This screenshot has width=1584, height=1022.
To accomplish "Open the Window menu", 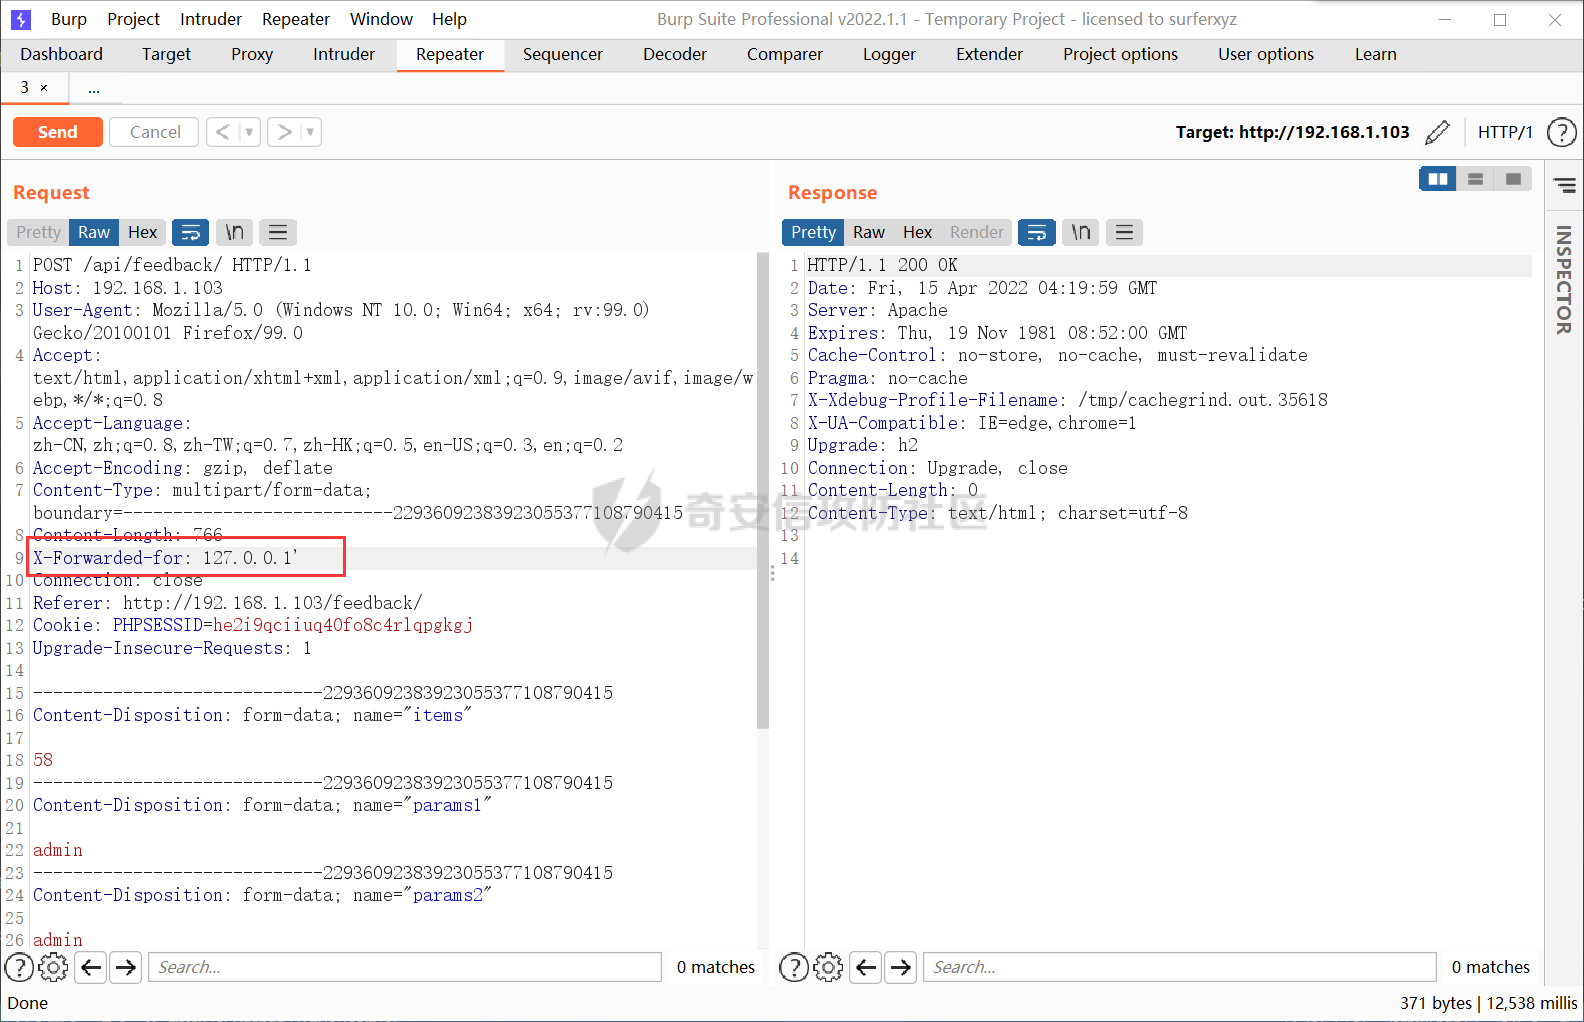I will pyautogui.click(x=381, y=19).
